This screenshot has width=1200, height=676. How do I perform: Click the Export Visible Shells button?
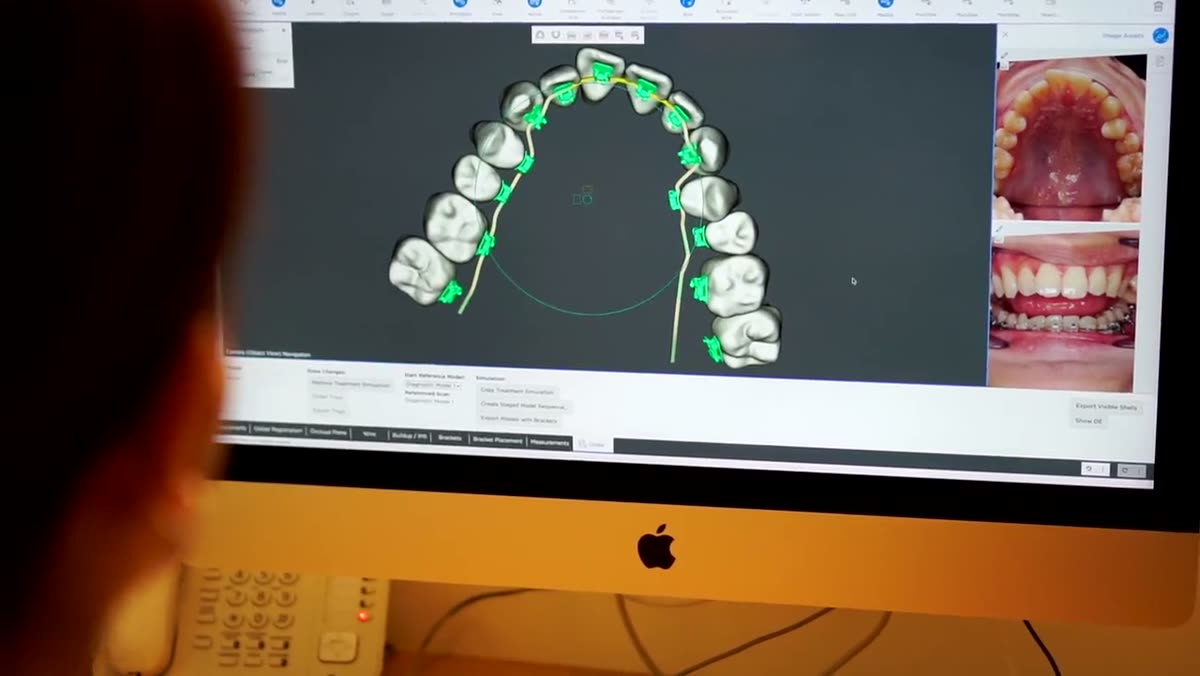1106,407
